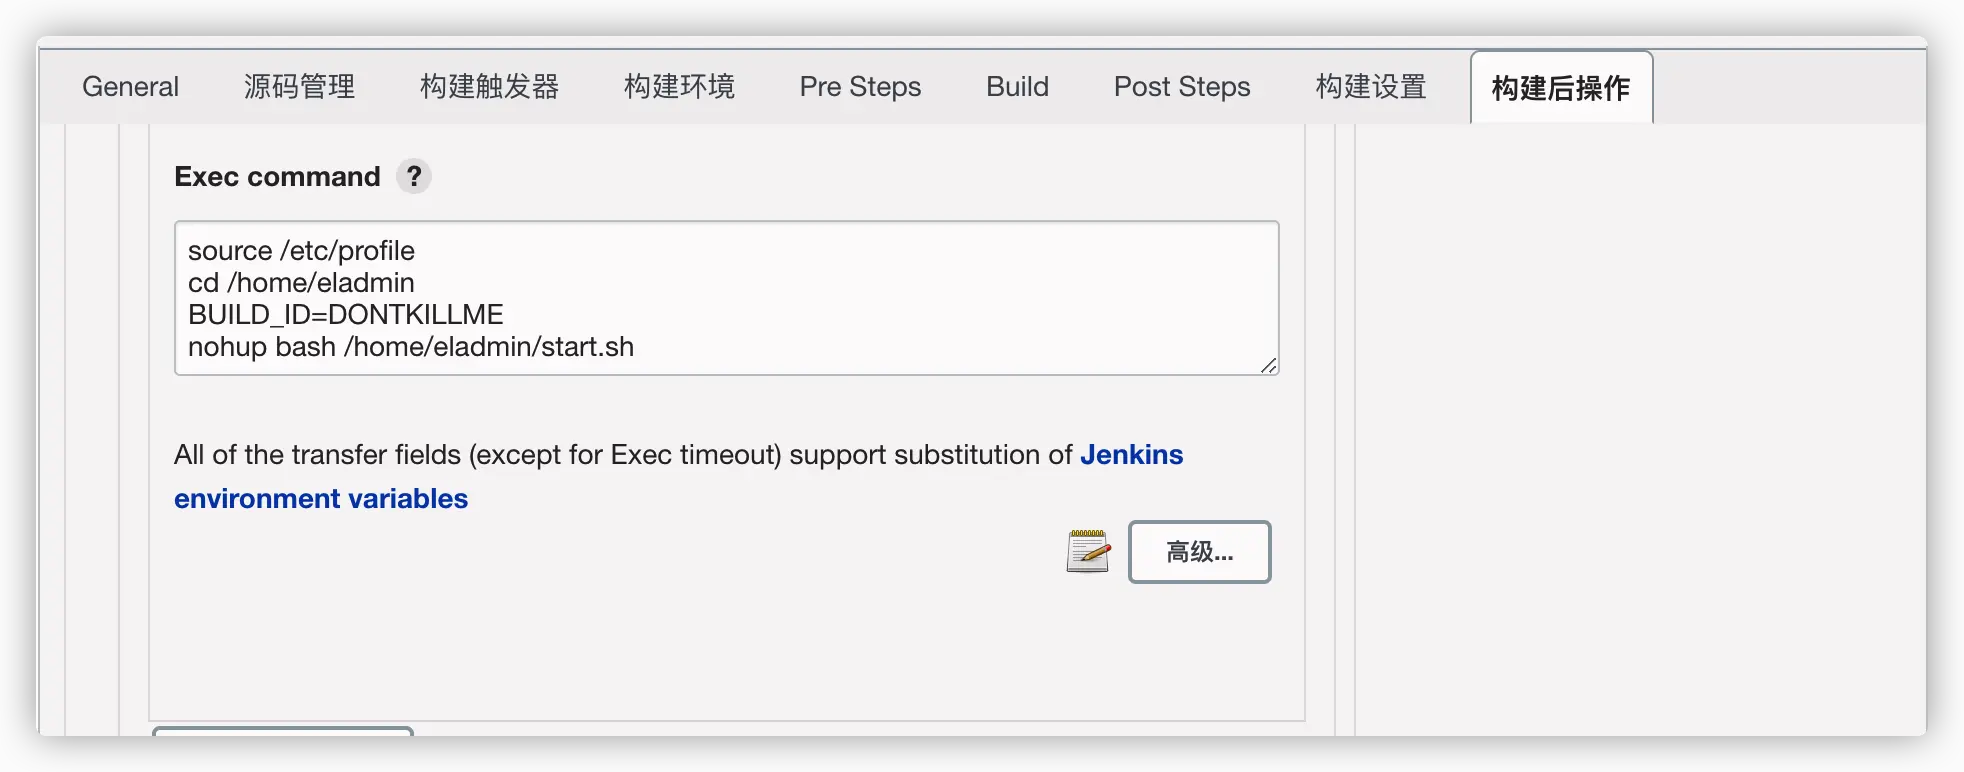Click the 高级... button
The height and width of the screenshot is (772, 1964).
tap(1199, 552)
